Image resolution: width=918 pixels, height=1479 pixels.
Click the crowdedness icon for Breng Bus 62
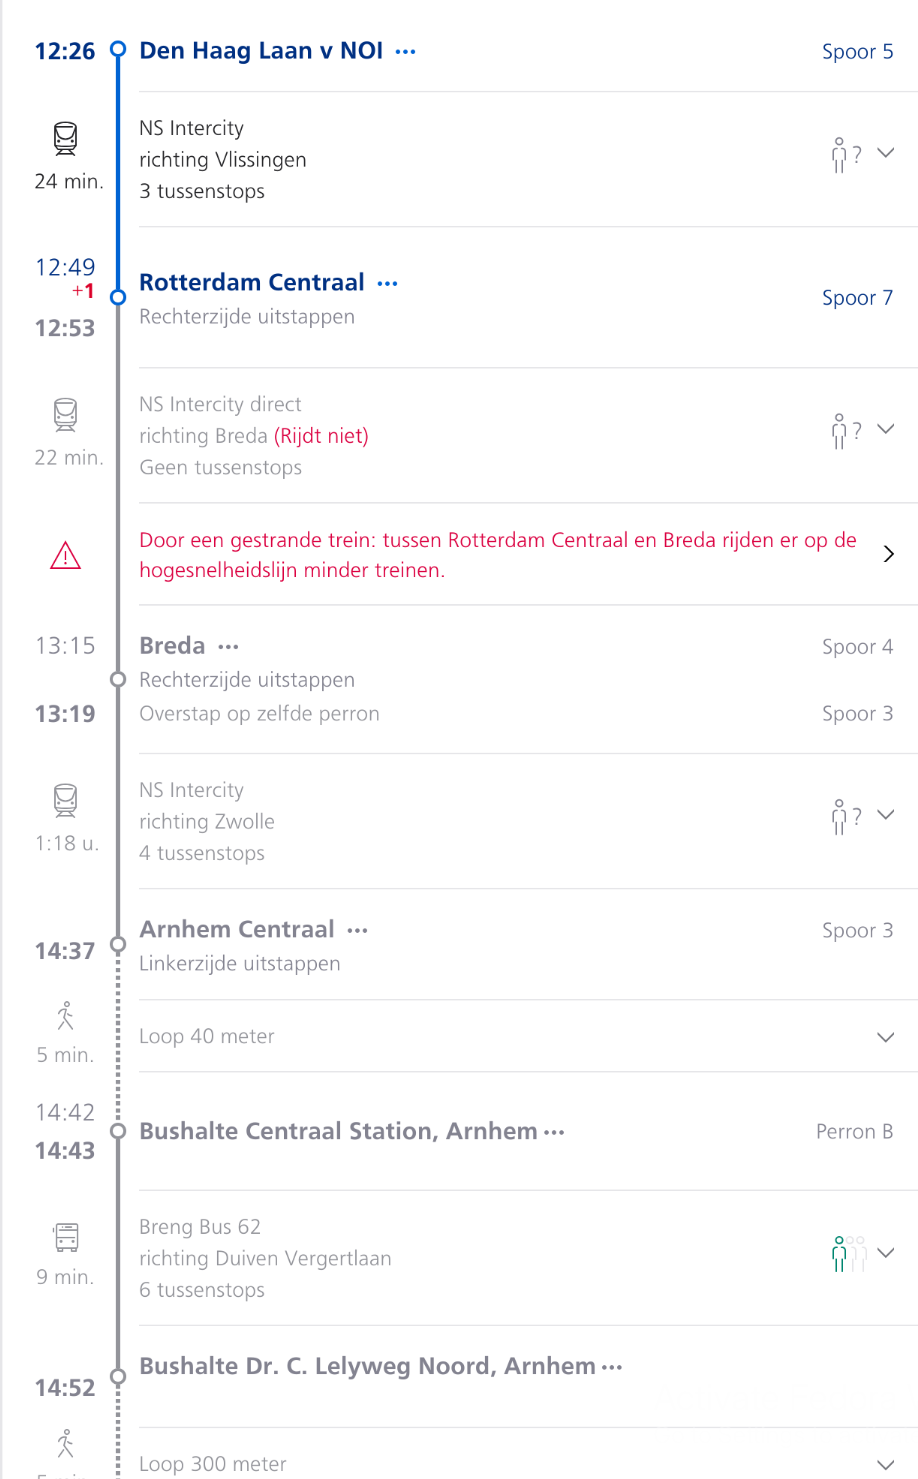tap(848, 1254)
